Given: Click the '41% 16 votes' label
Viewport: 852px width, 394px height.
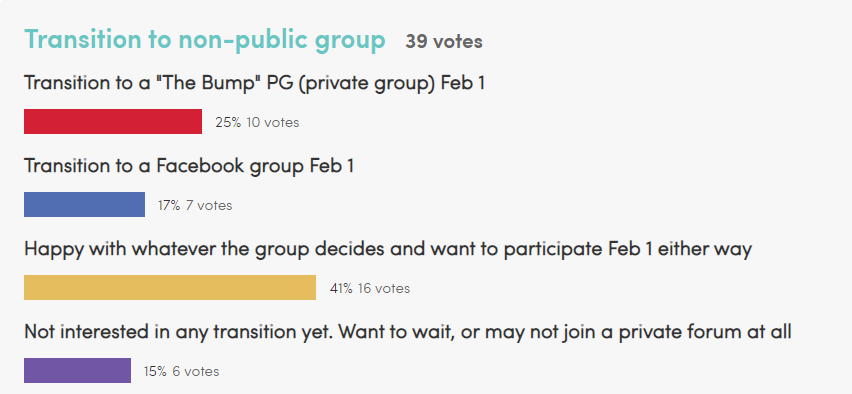Looking at the screenshot, I should coord(369,289).
